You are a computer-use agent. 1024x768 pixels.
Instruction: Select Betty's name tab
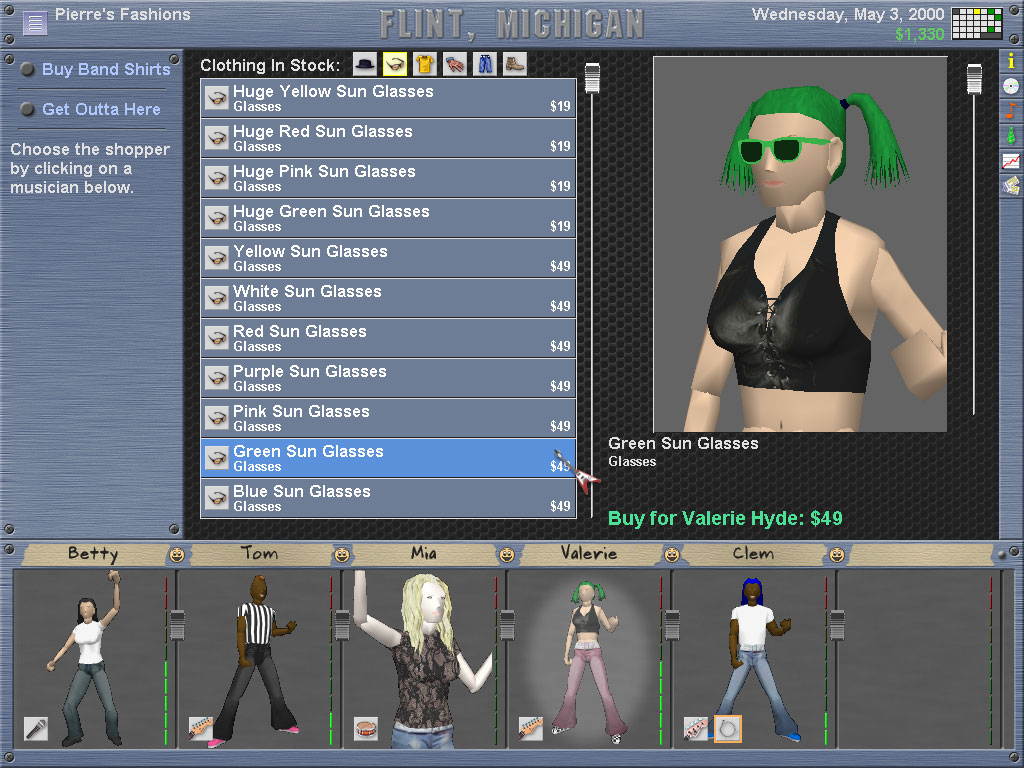click(93, 553)
